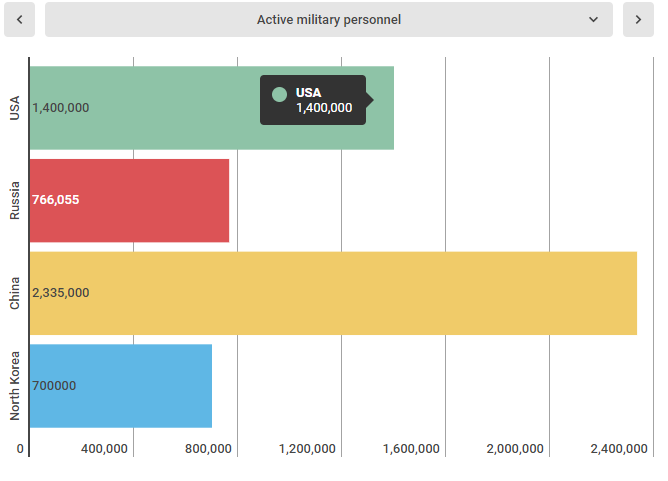Click the next chart arrow button

point(638,20)
